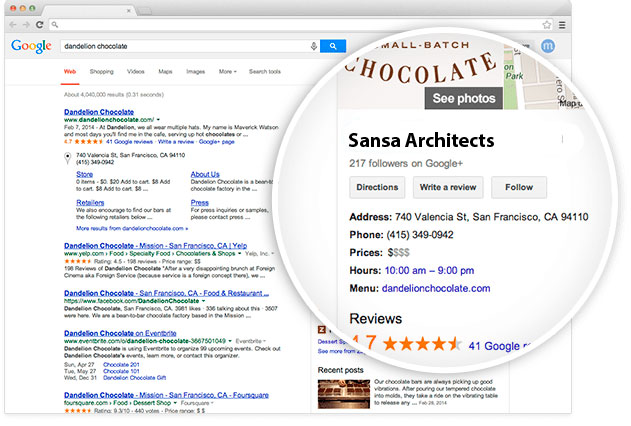
Task: Open the browser hamburger menu
Action: coord(562,25)
